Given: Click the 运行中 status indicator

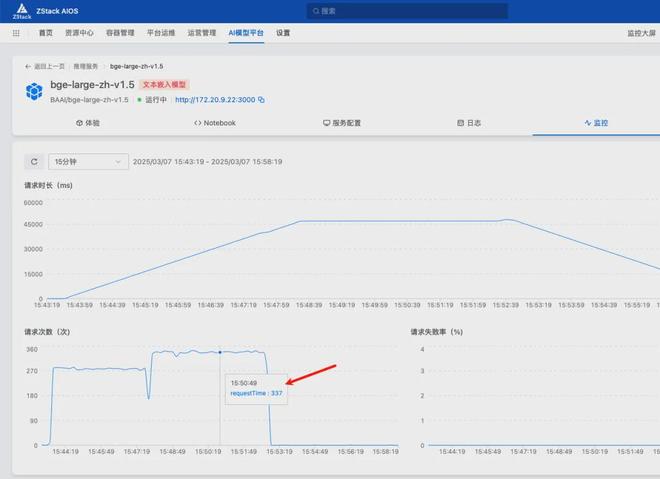Looking at the screenshot, I should point(152,100).
